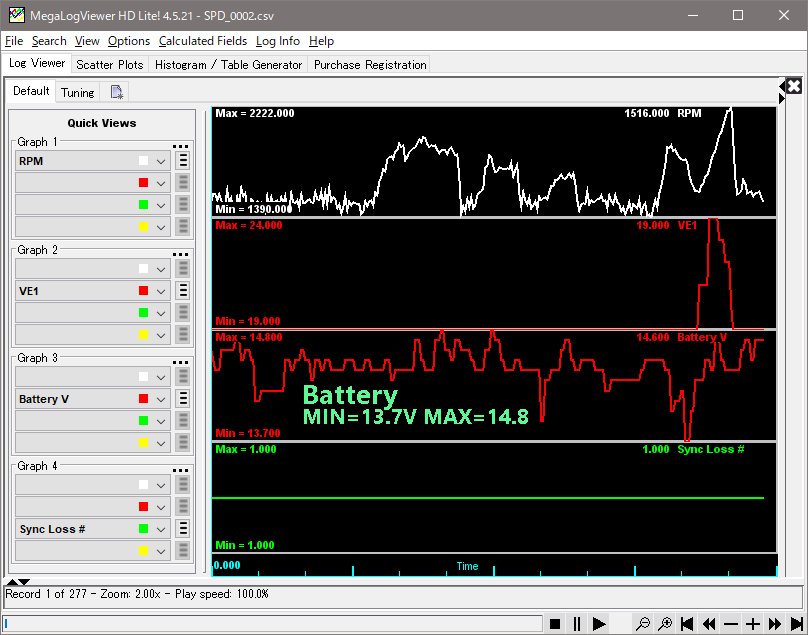
Task: Collapse panel with up-down arrows at bottom left
Action: (18, 582)
